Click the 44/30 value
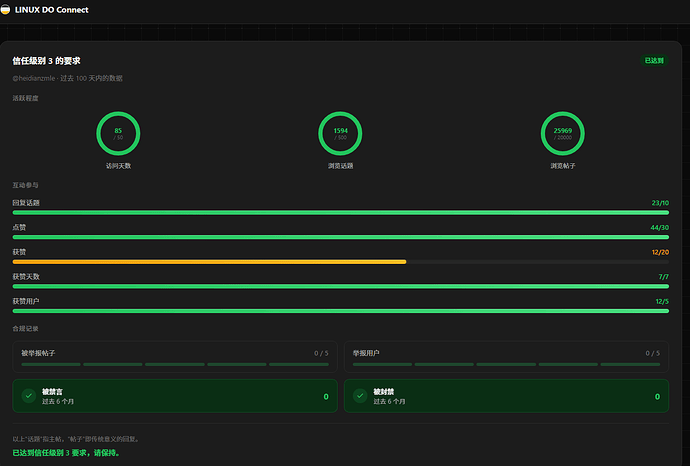690x466 pixels. click(x=660, y=227)
